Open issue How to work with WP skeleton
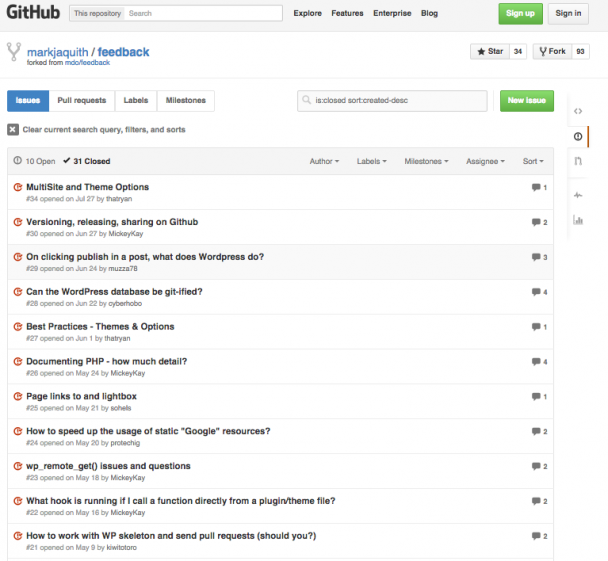Viewport: 608px width, 561px height. click(x=171, y=536)
